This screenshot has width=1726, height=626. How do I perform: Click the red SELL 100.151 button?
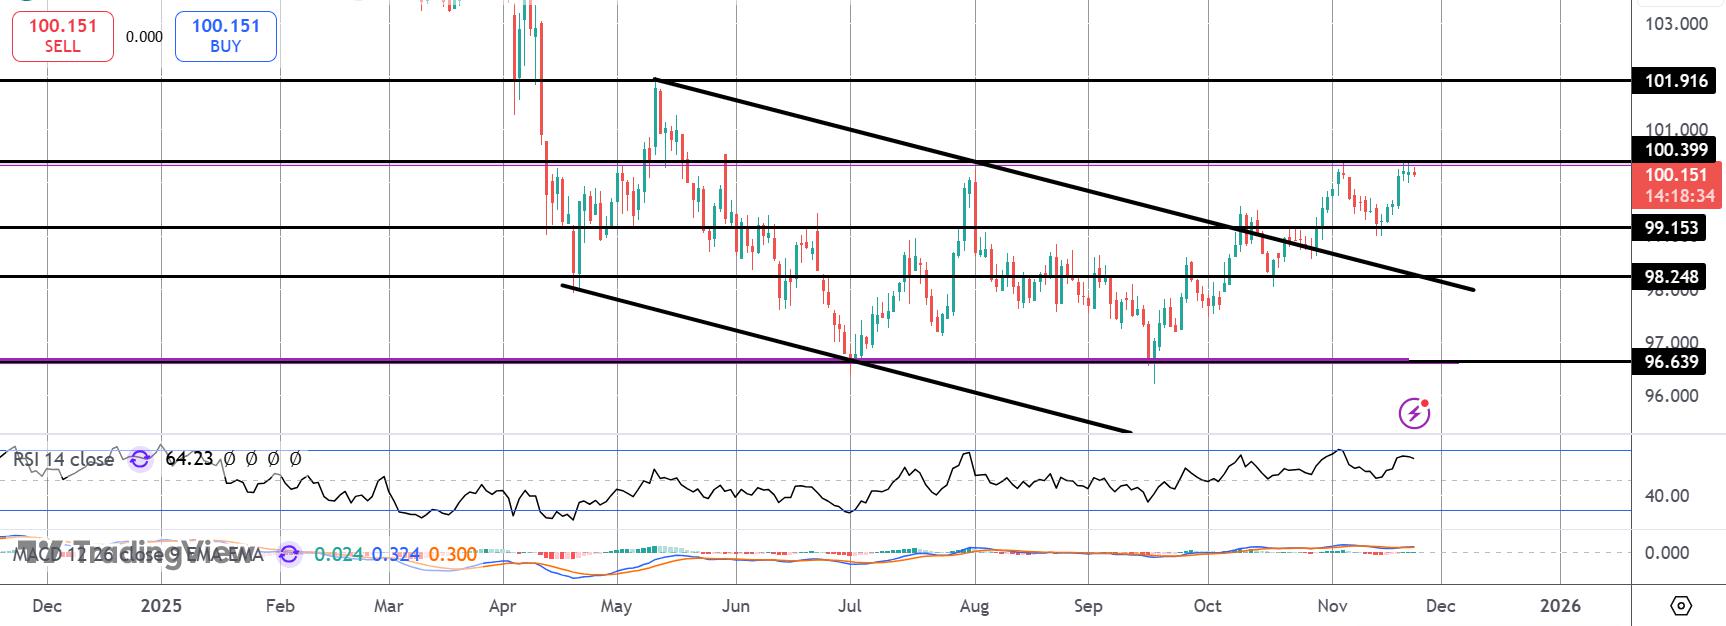coord(62,35)
